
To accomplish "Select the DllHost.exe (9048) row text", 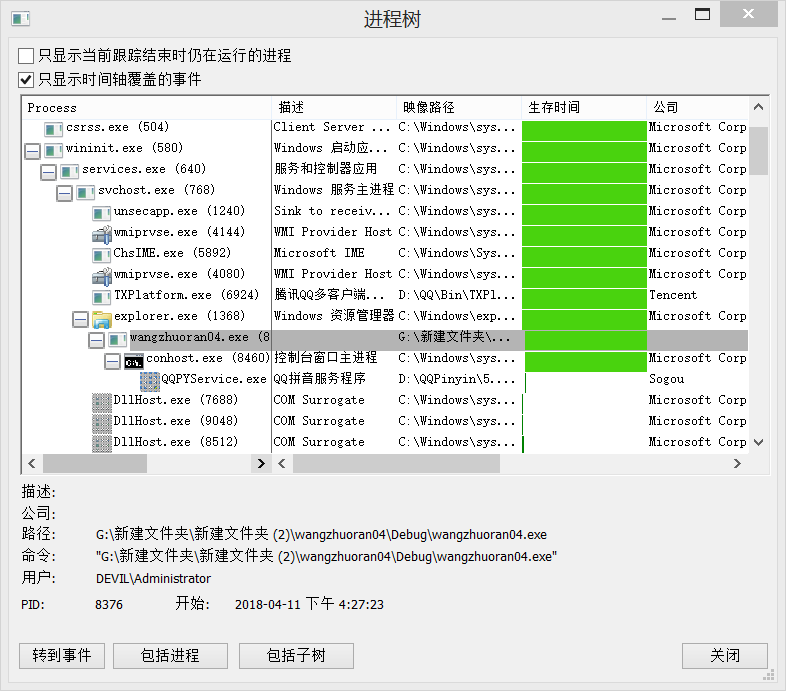I will [175, 421].
